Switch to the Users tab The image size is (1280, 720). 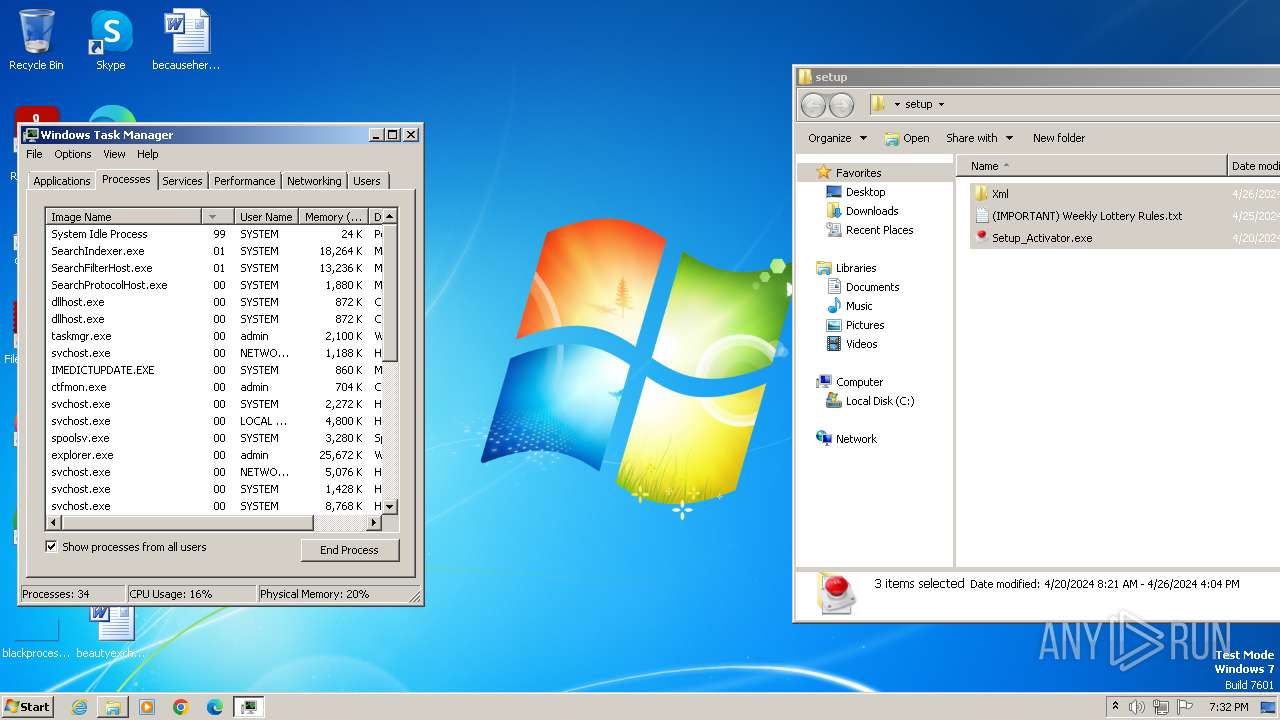coord(367,181)
